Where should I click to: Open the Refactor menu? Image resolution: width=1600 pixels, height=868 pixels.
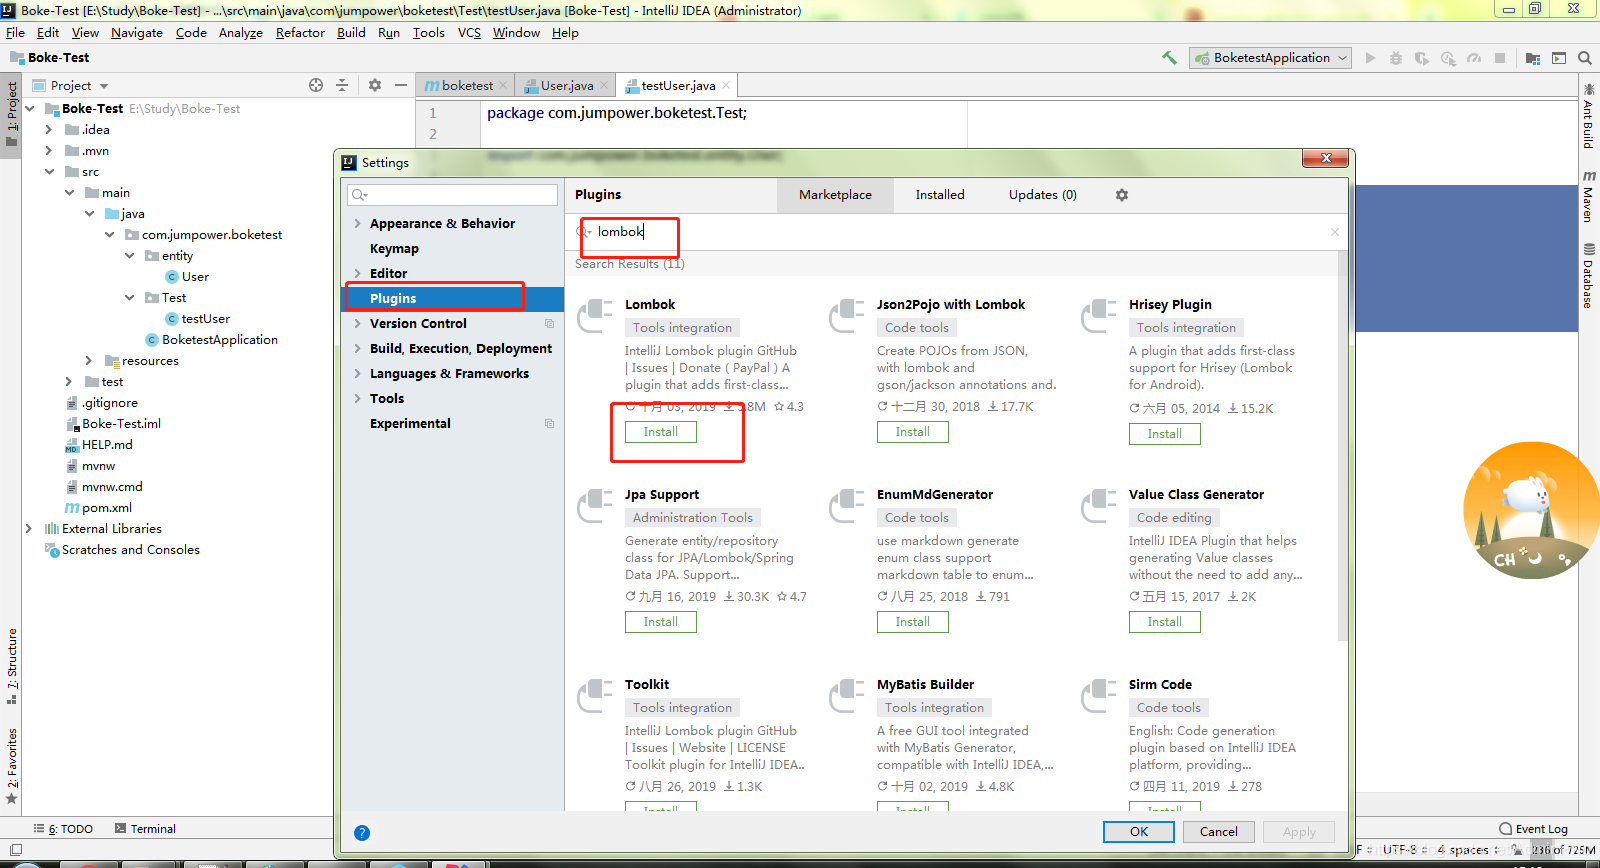[300, 33]
